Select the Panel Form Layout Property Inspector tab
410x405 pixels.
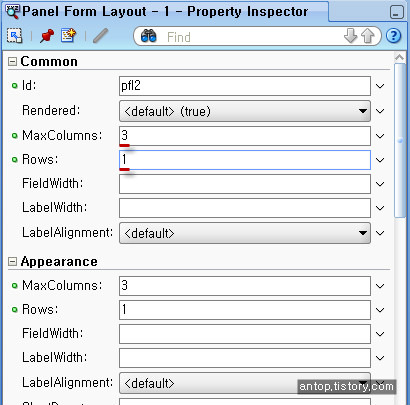click(x=165, y=11)
